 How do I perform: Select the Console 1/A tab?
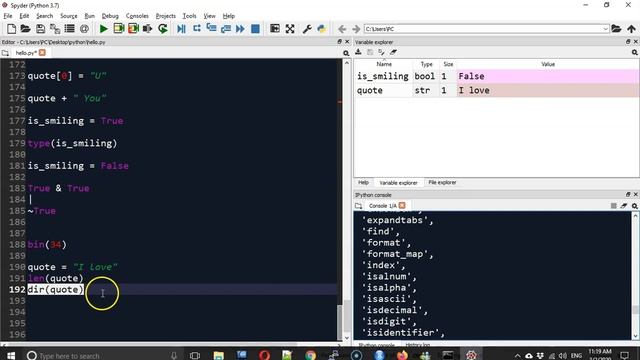tap(382, 206)
